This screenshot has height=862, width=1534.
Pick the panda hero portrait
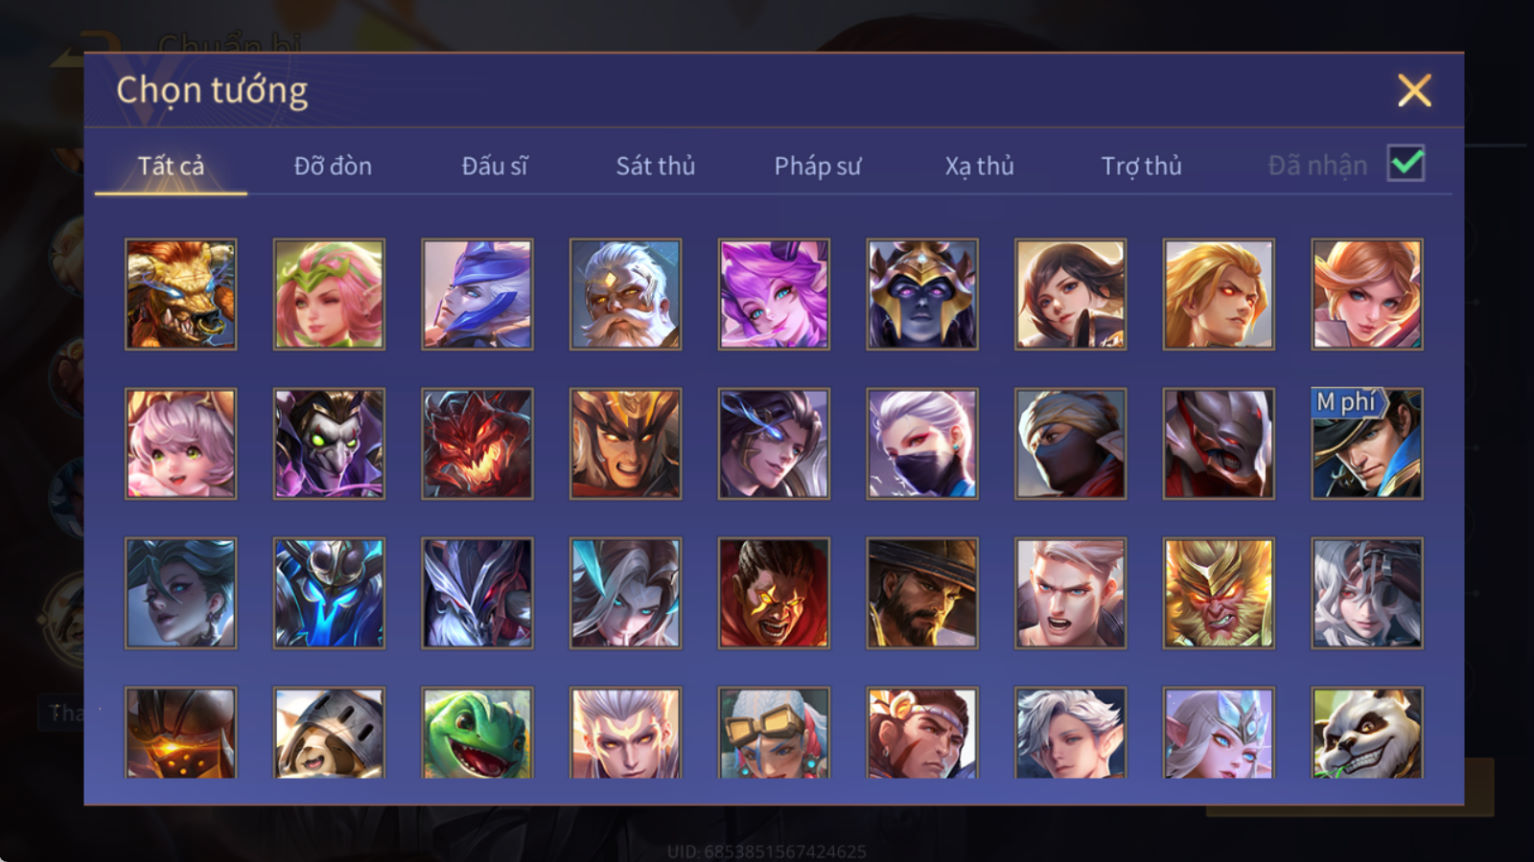point(1367,732)
